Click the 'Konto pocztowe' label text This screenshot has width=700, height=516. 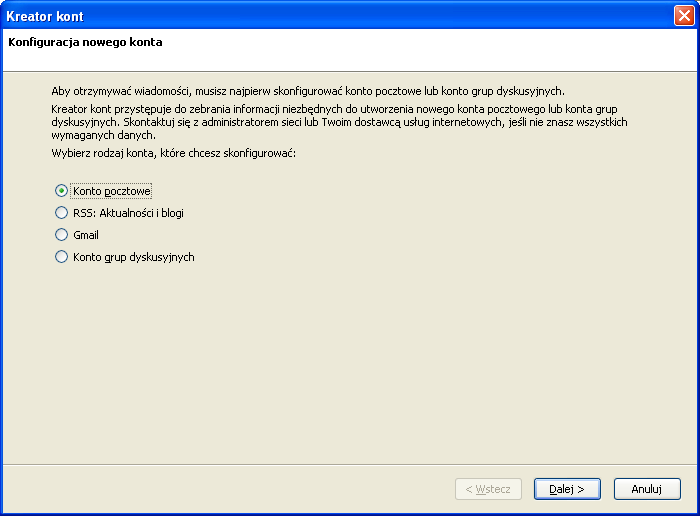point(112,191)
